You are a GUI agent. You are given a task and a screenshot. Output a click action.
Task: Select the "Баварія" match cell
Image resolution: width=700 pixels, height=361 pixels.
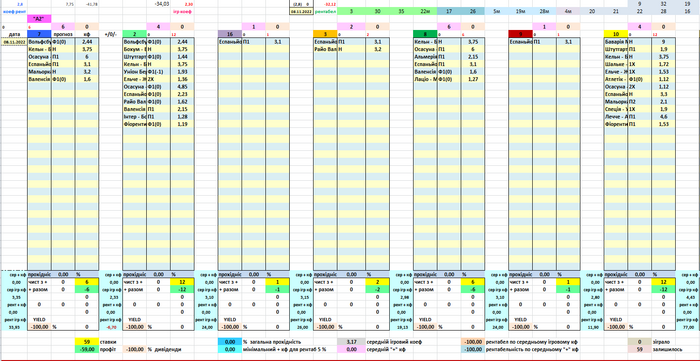(x=616, y=41)
